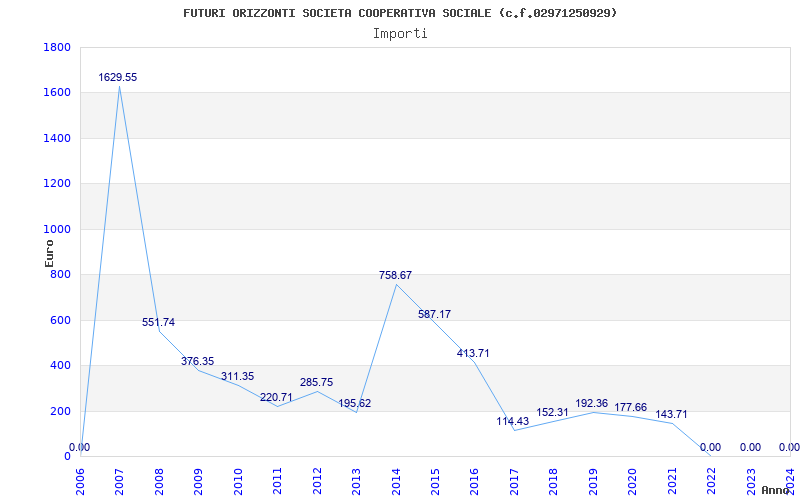Click the 2010 year label on x-axis
Screen dimensions: 800x500
pyautogui.click(x=238, y=482)
